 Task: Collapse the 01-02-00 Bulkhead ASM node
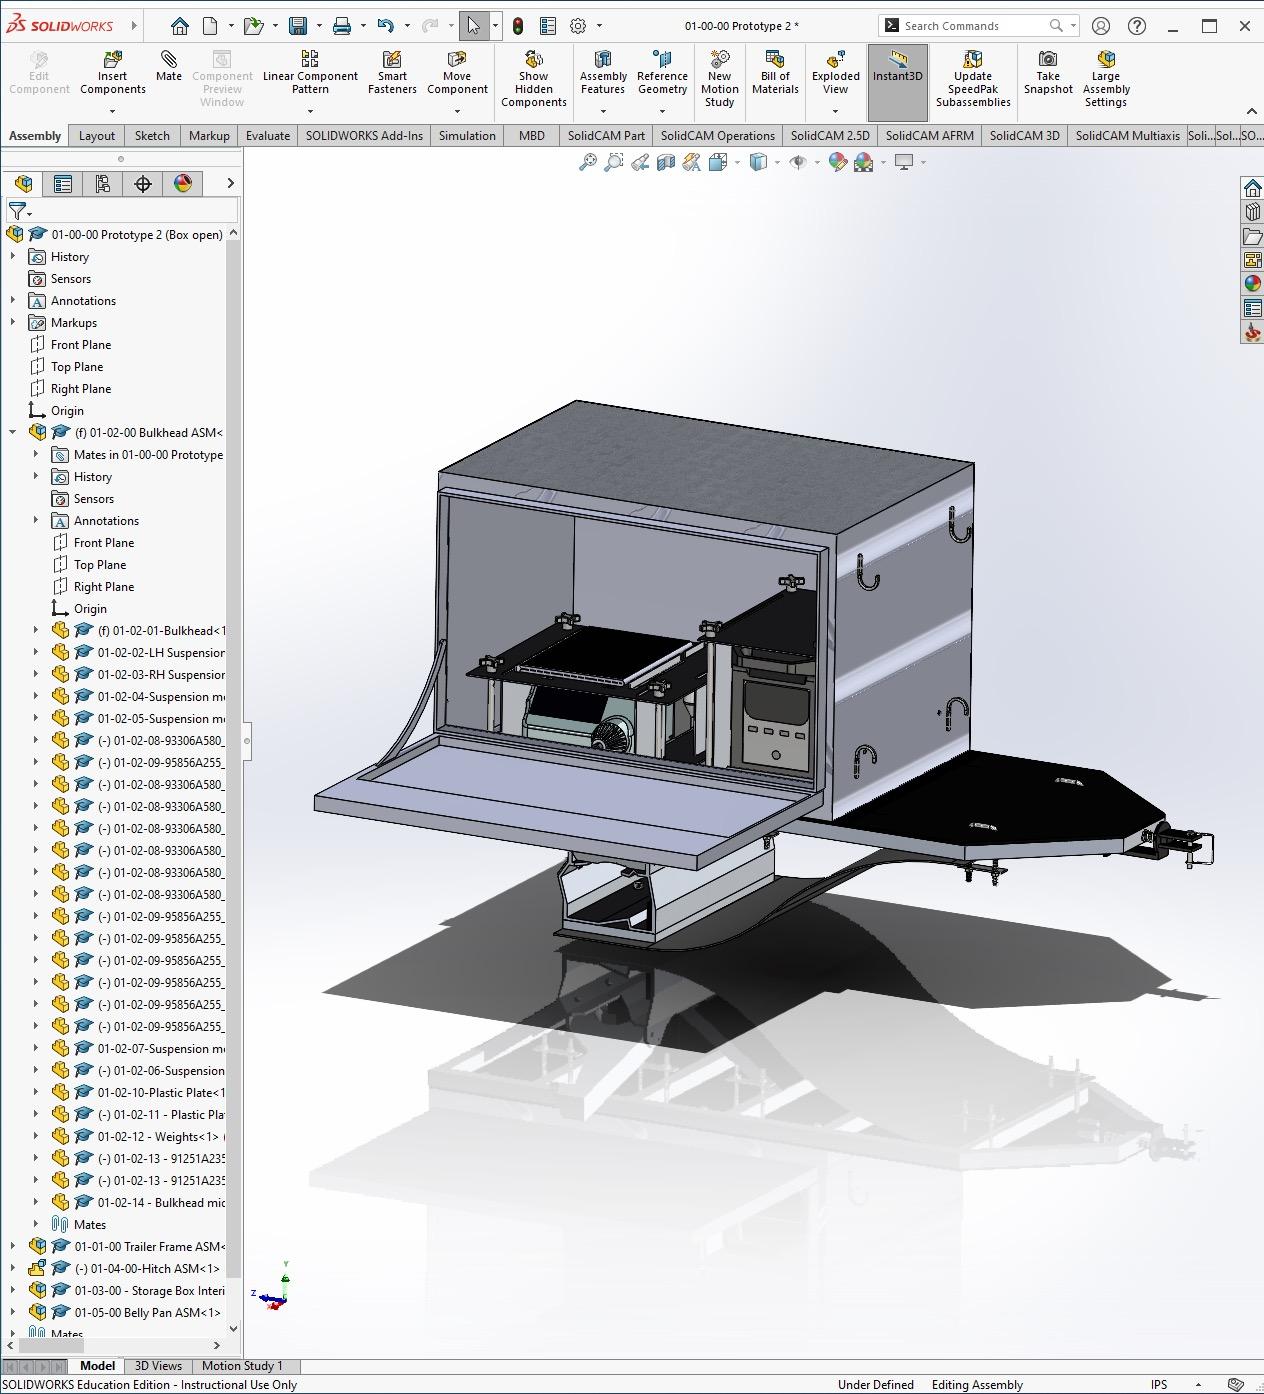pos(13,433)
